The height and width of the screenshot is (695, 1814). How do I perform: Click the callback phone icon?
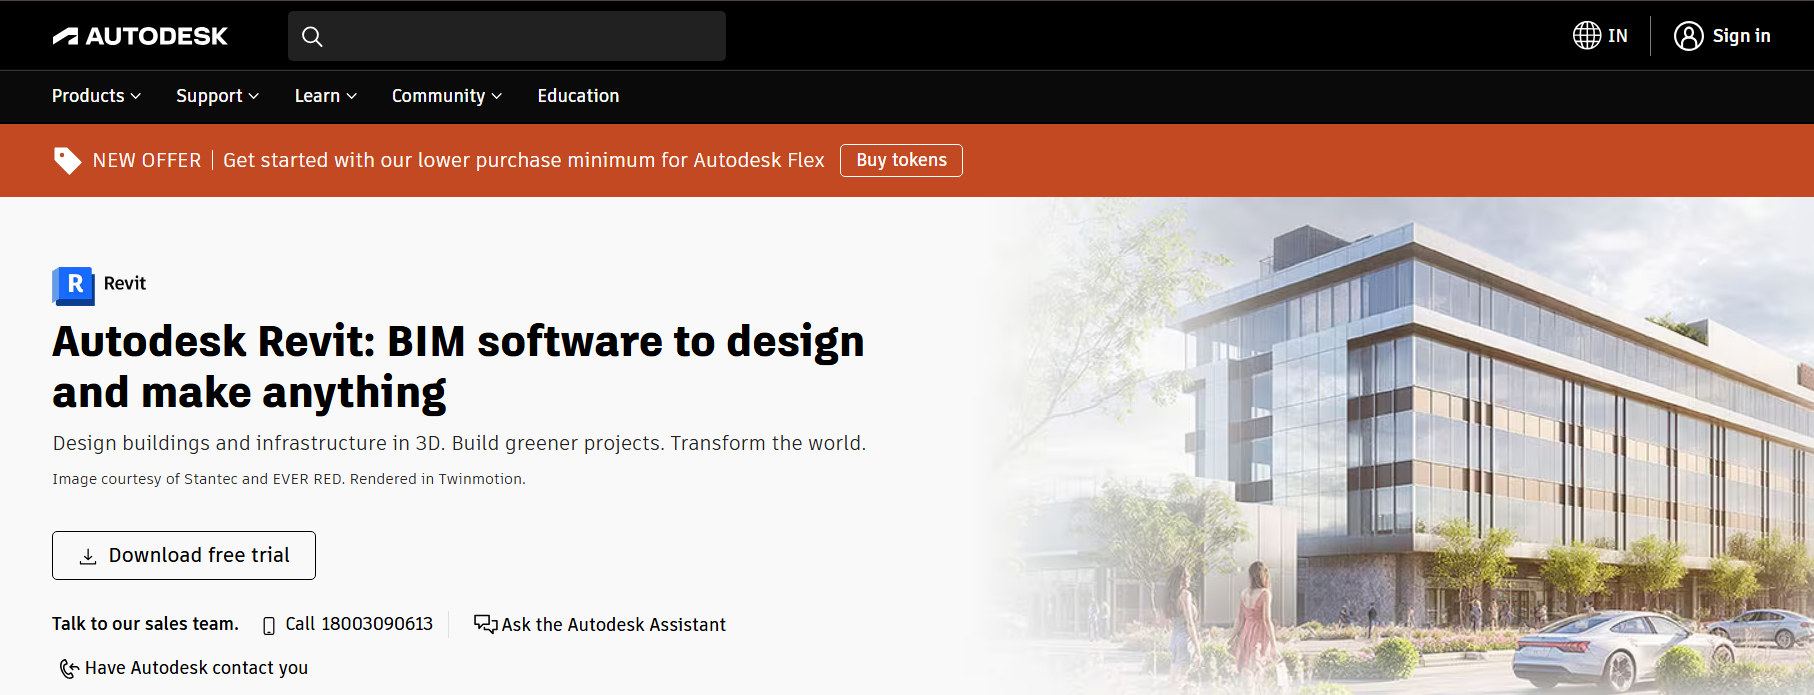click(69, 668)
